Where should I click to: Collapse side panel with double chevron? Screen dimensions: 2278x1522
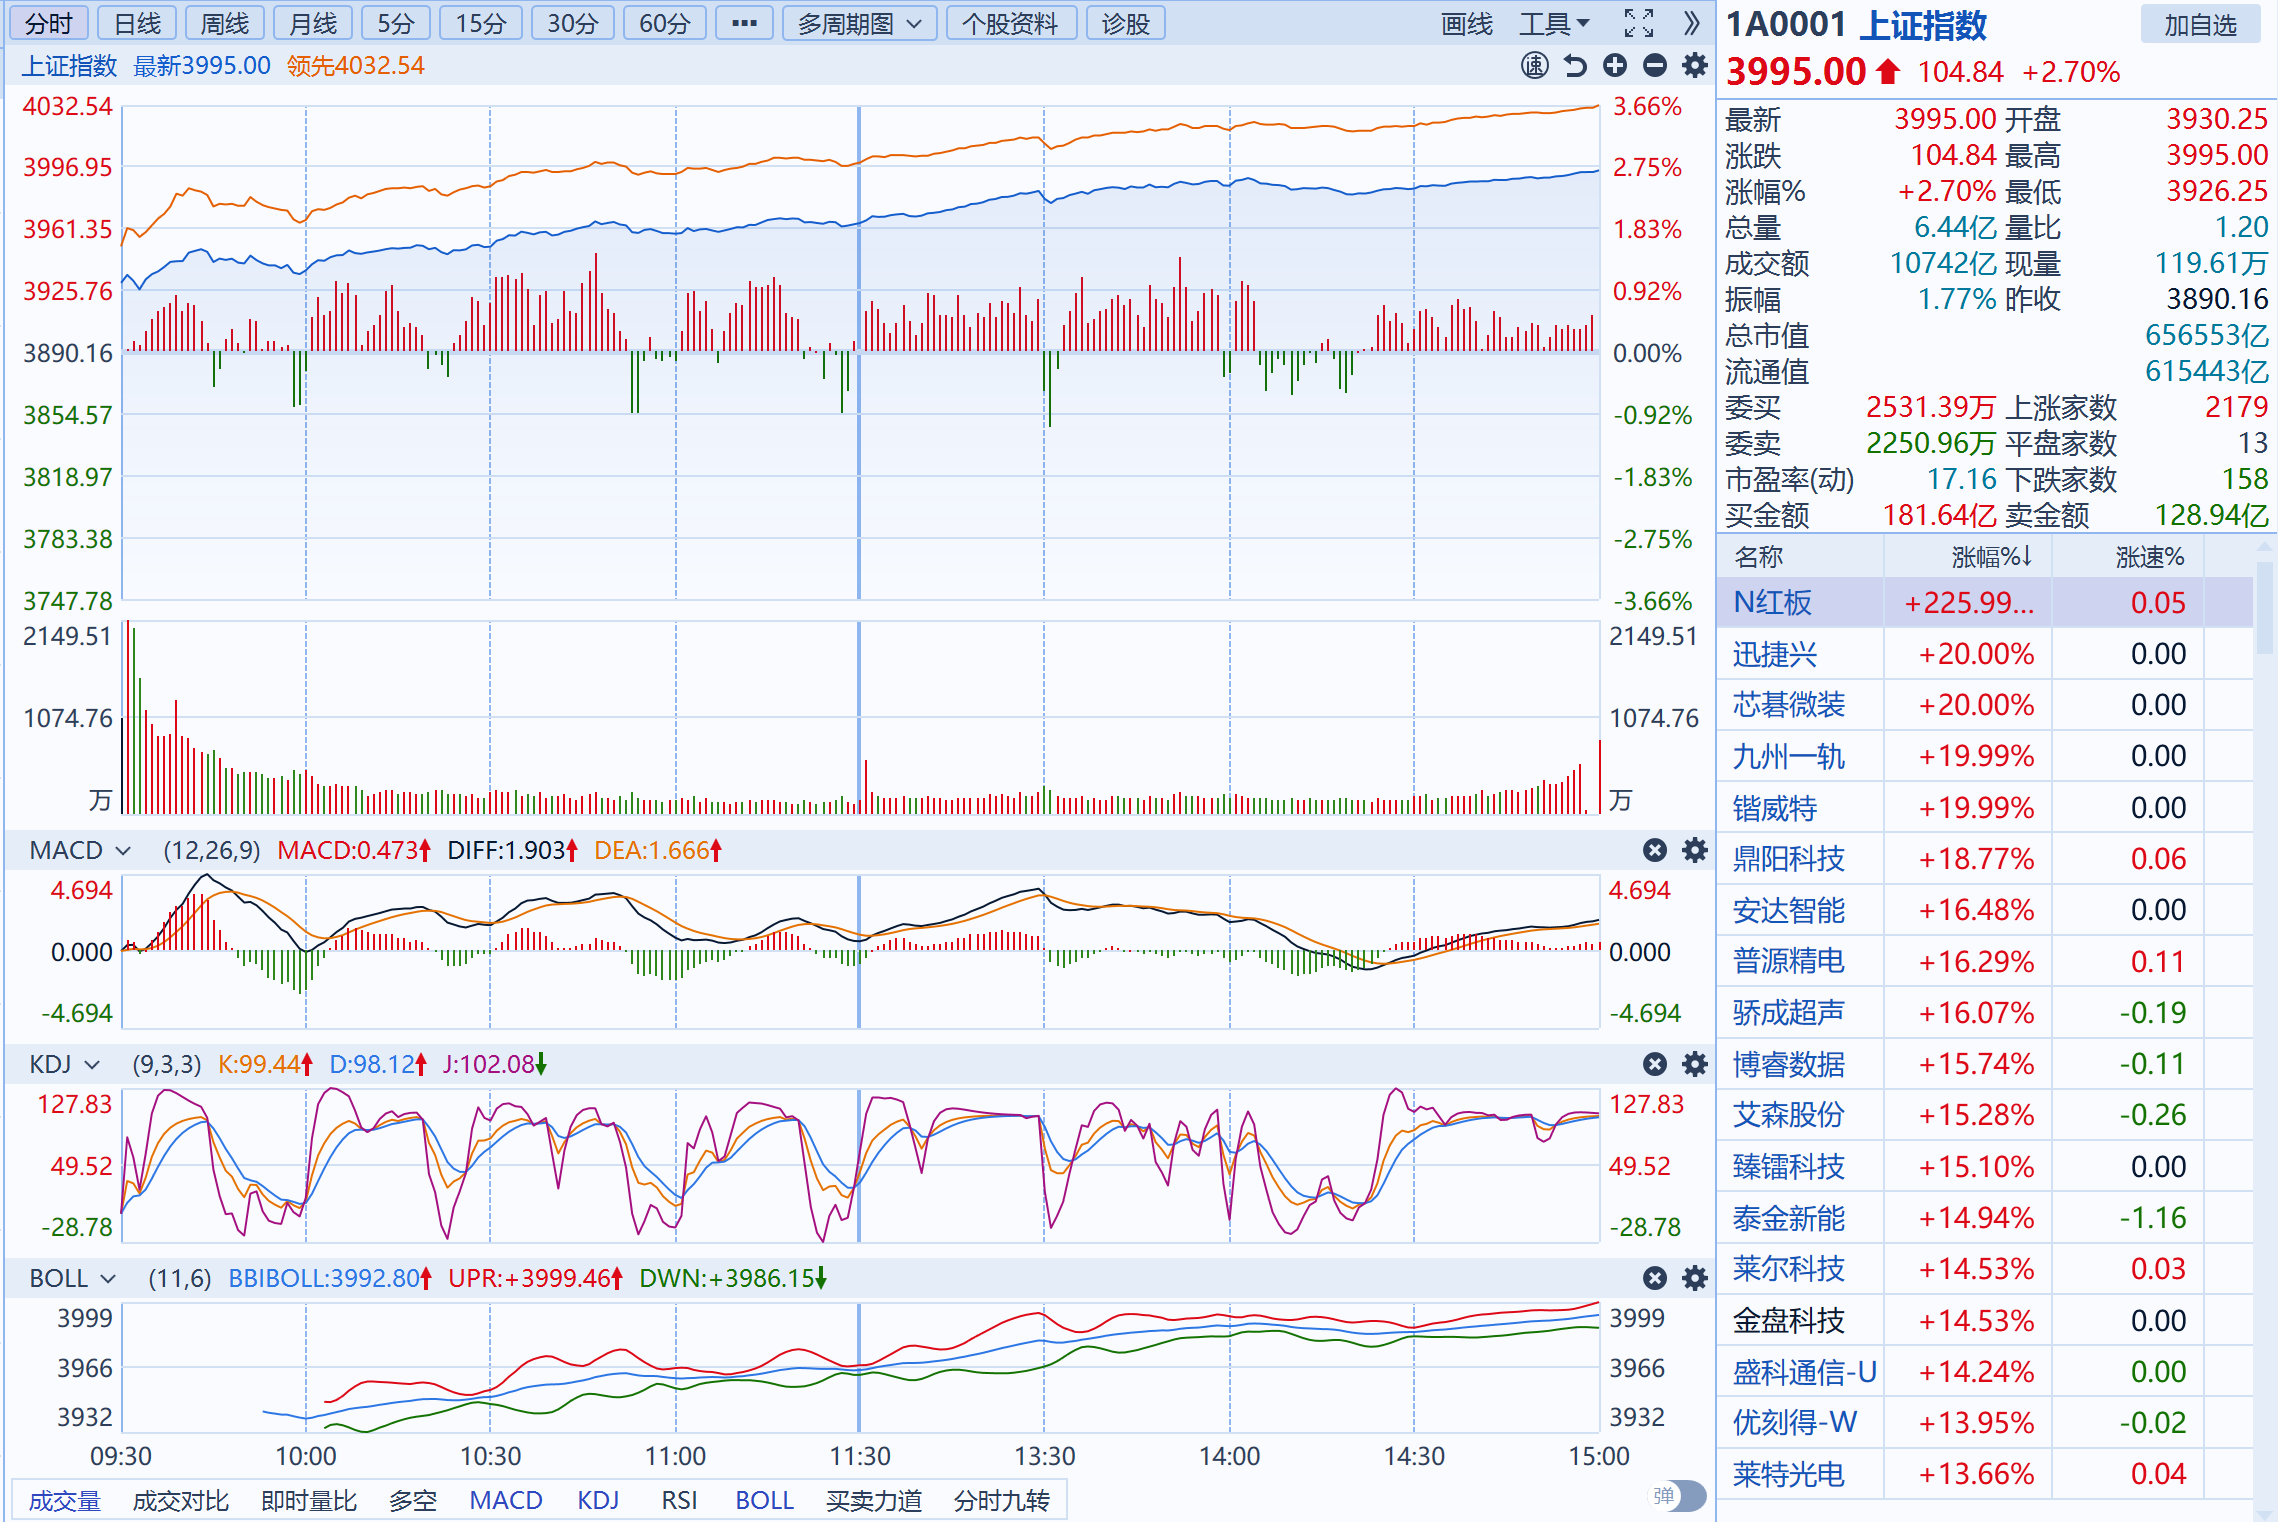click(x=1691, y=23)
